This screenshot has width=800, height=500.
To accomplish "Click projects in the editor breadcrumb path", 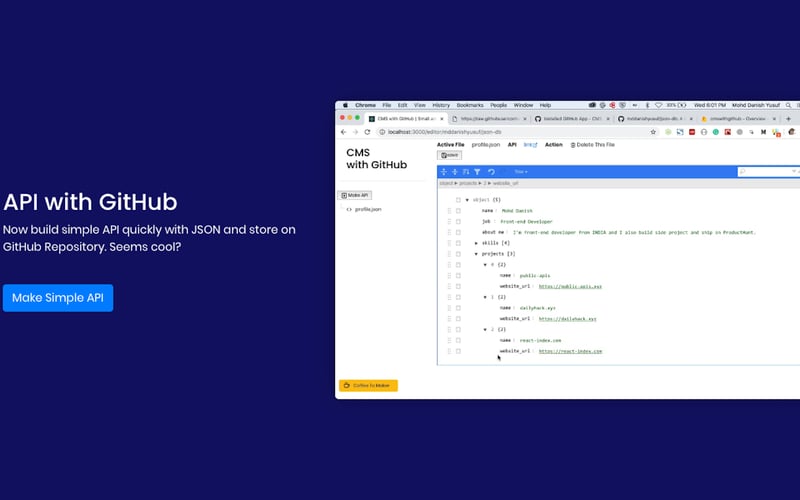I will (468, 183).
